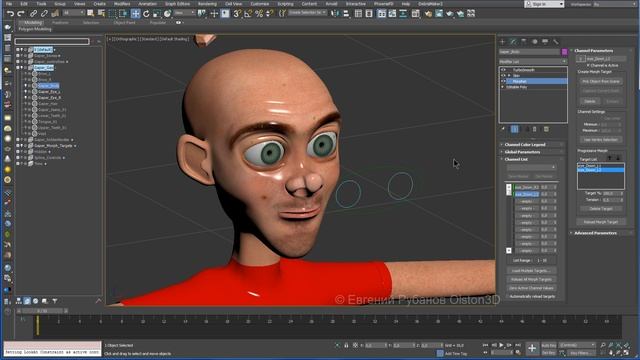Viewport: 640px width, 360px height.
Task: Toggle Morpher modifier eye visibility
Action: (x=503, y=81)
